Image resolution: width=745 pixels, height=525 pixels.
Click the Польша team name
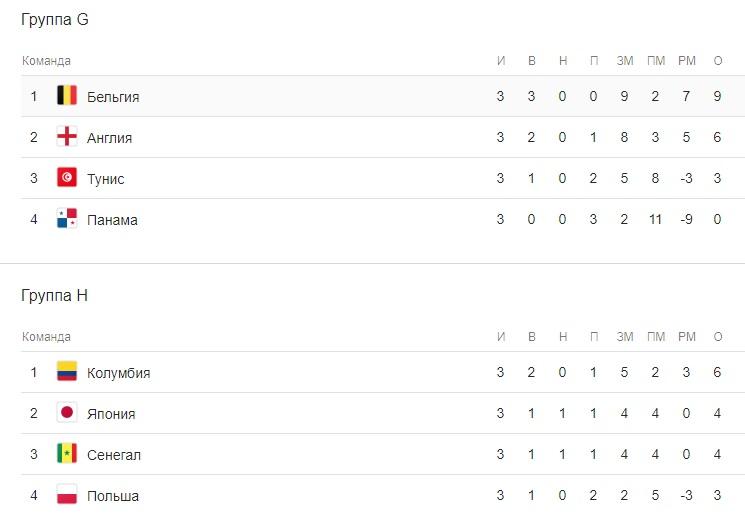113,496
